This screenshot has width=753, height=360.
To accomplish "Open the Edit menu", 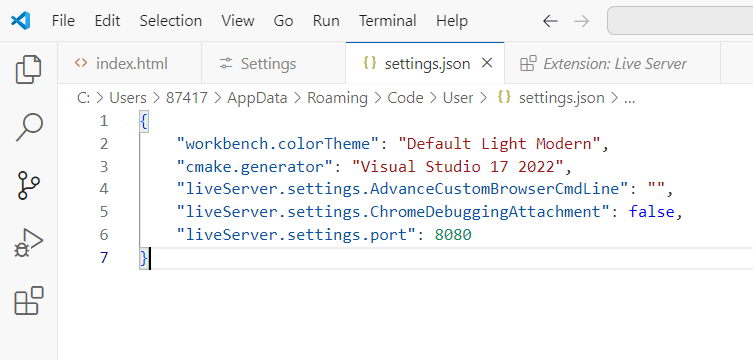I will [x=108, y=21].
